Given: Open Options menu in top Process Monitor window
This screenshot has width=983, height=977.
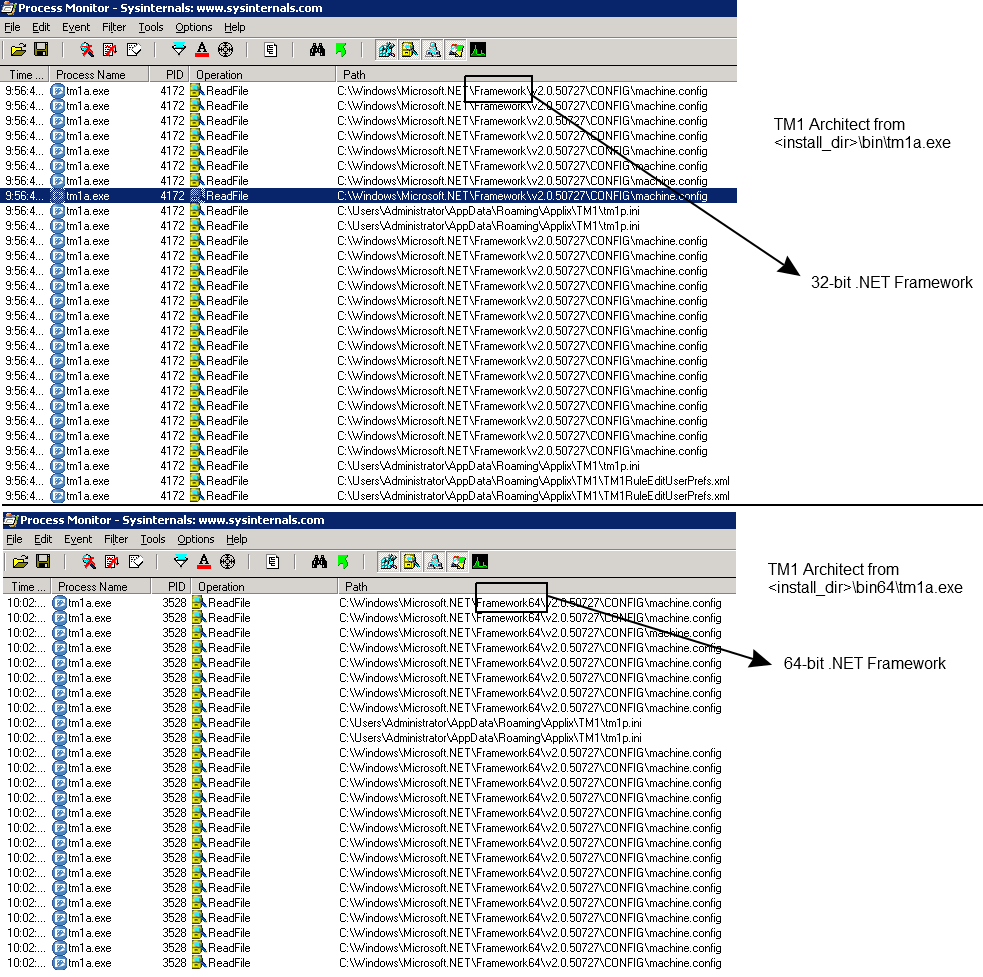Looking at the screenshot, I should tap(194, 27).
